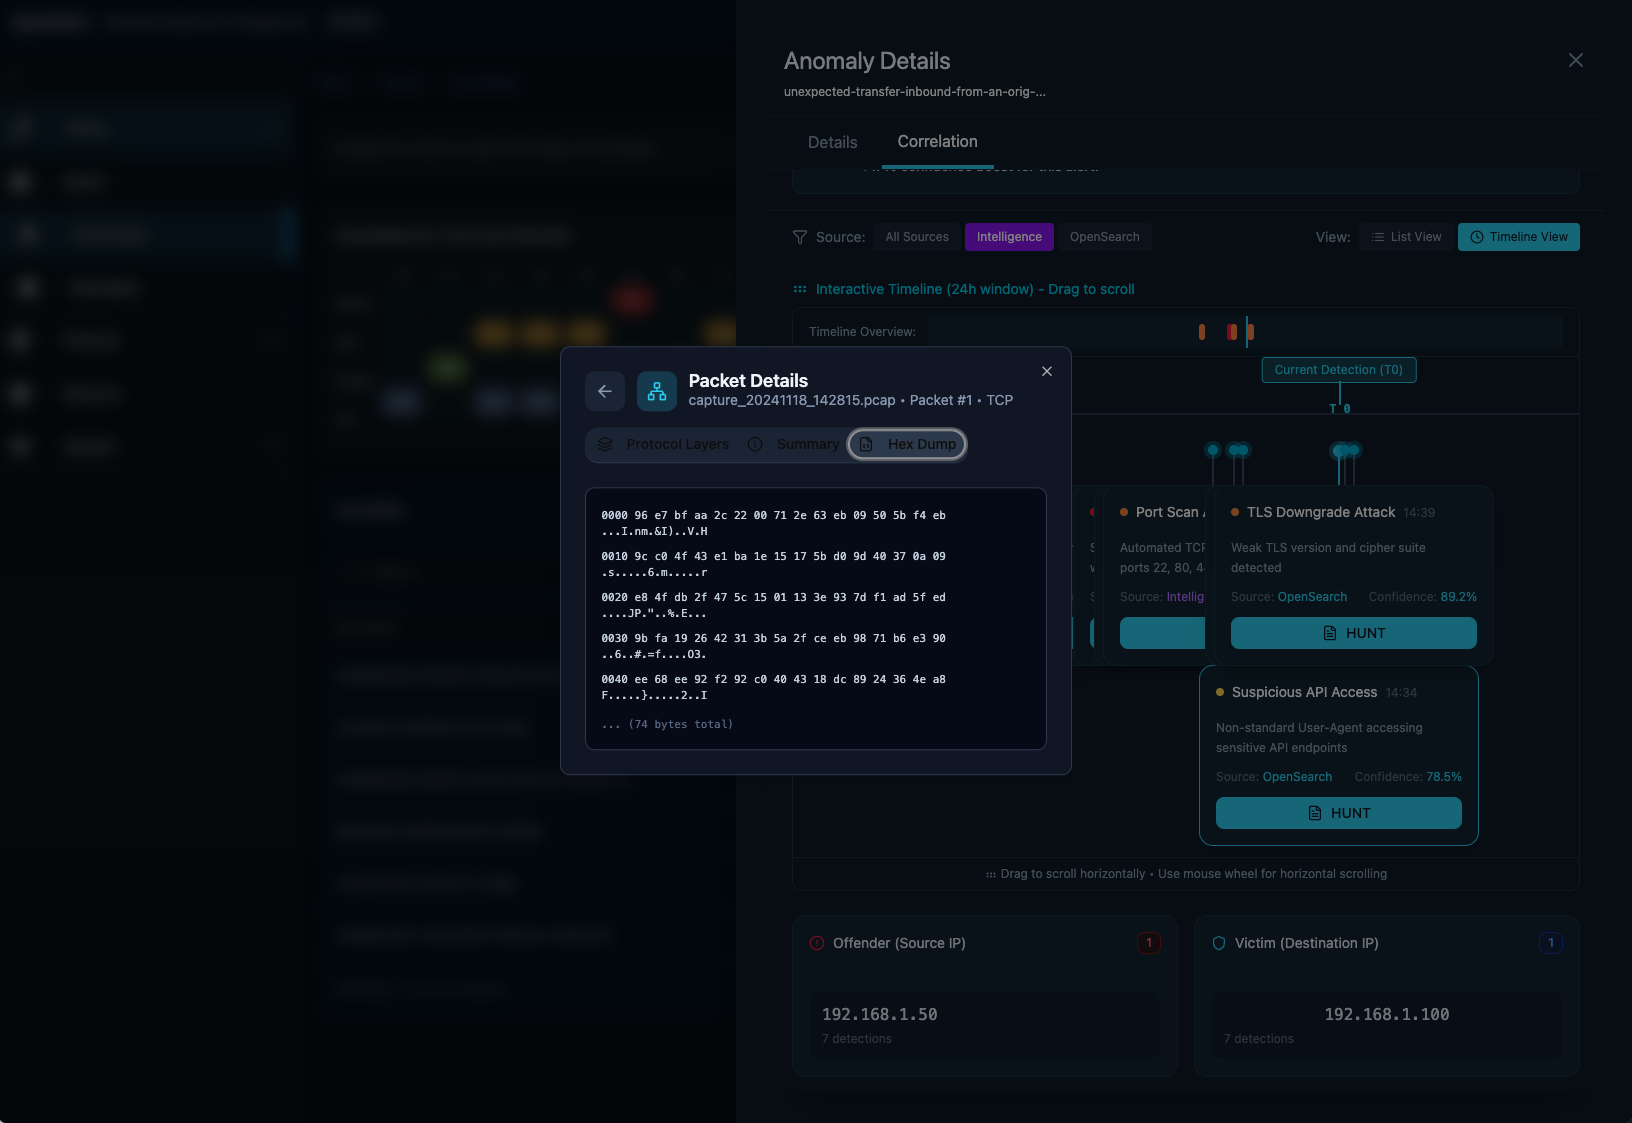Screen dimensions: 1632x1123
Task: Enable the OpenSearch source filter
Action: click(1104, 237)
